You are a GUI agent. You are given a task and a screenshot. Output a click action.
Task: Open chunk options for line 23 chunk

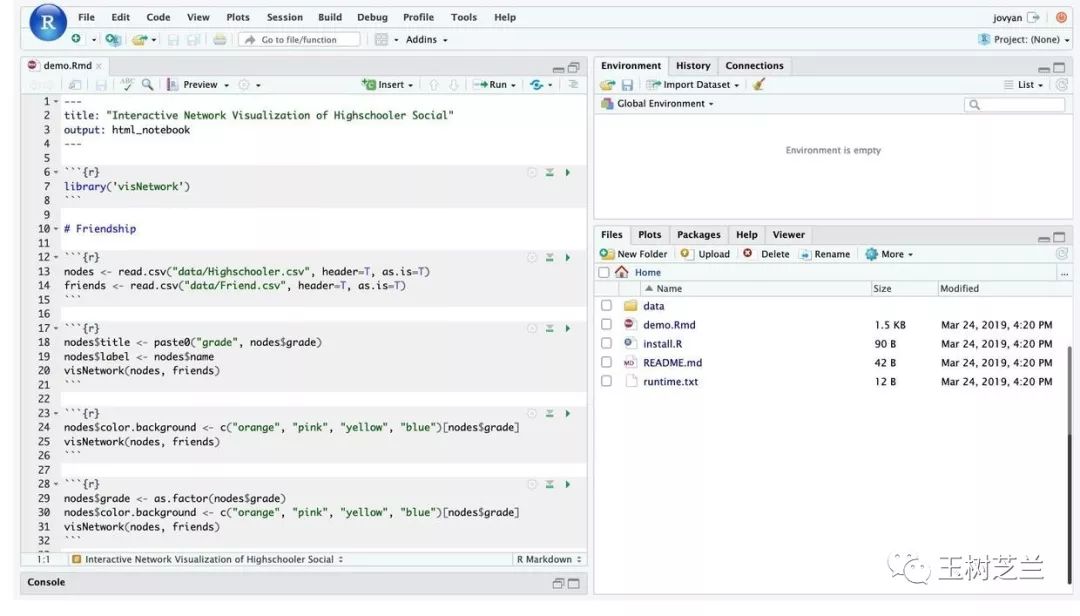click(x=532, y=413)
